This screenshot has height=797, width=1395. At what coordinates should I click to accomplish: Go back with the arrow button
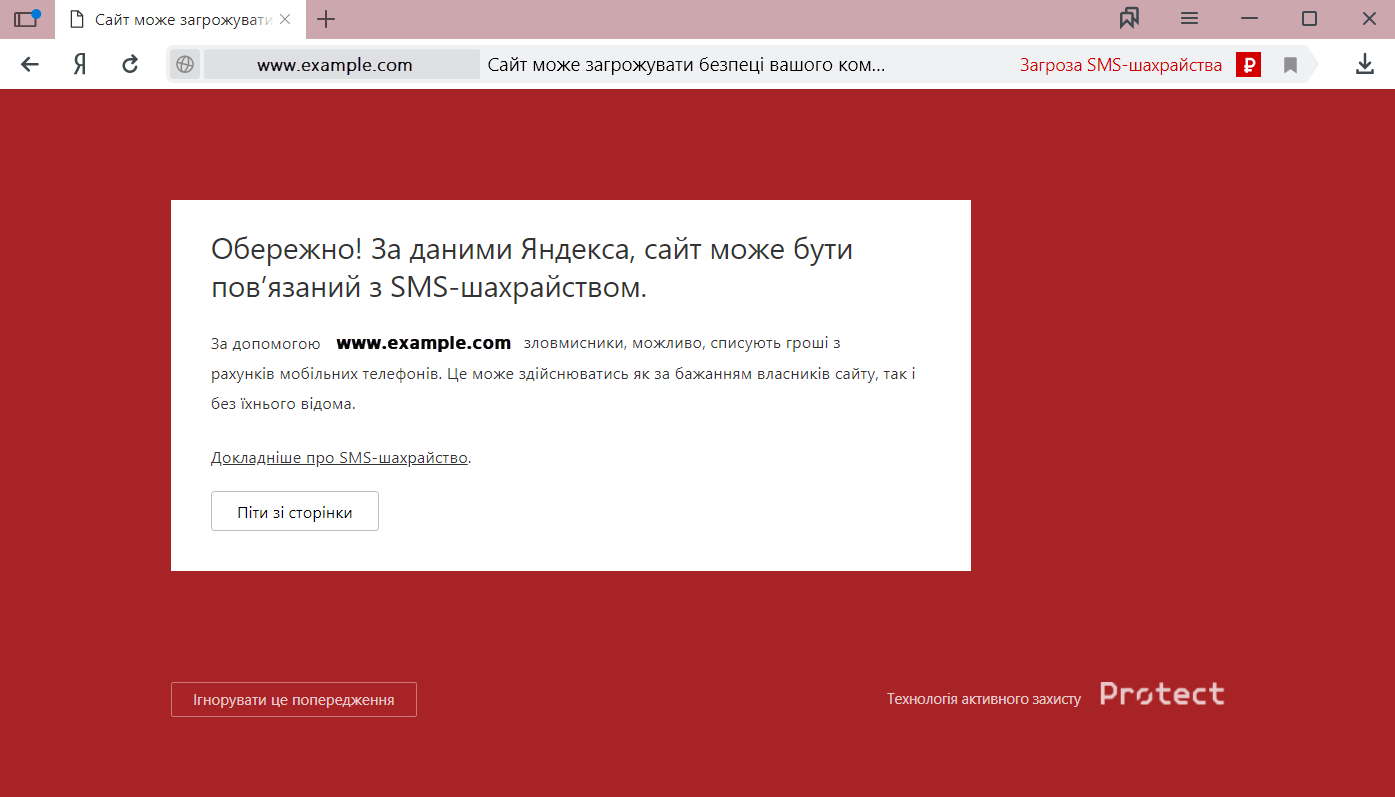coord(30,65)
